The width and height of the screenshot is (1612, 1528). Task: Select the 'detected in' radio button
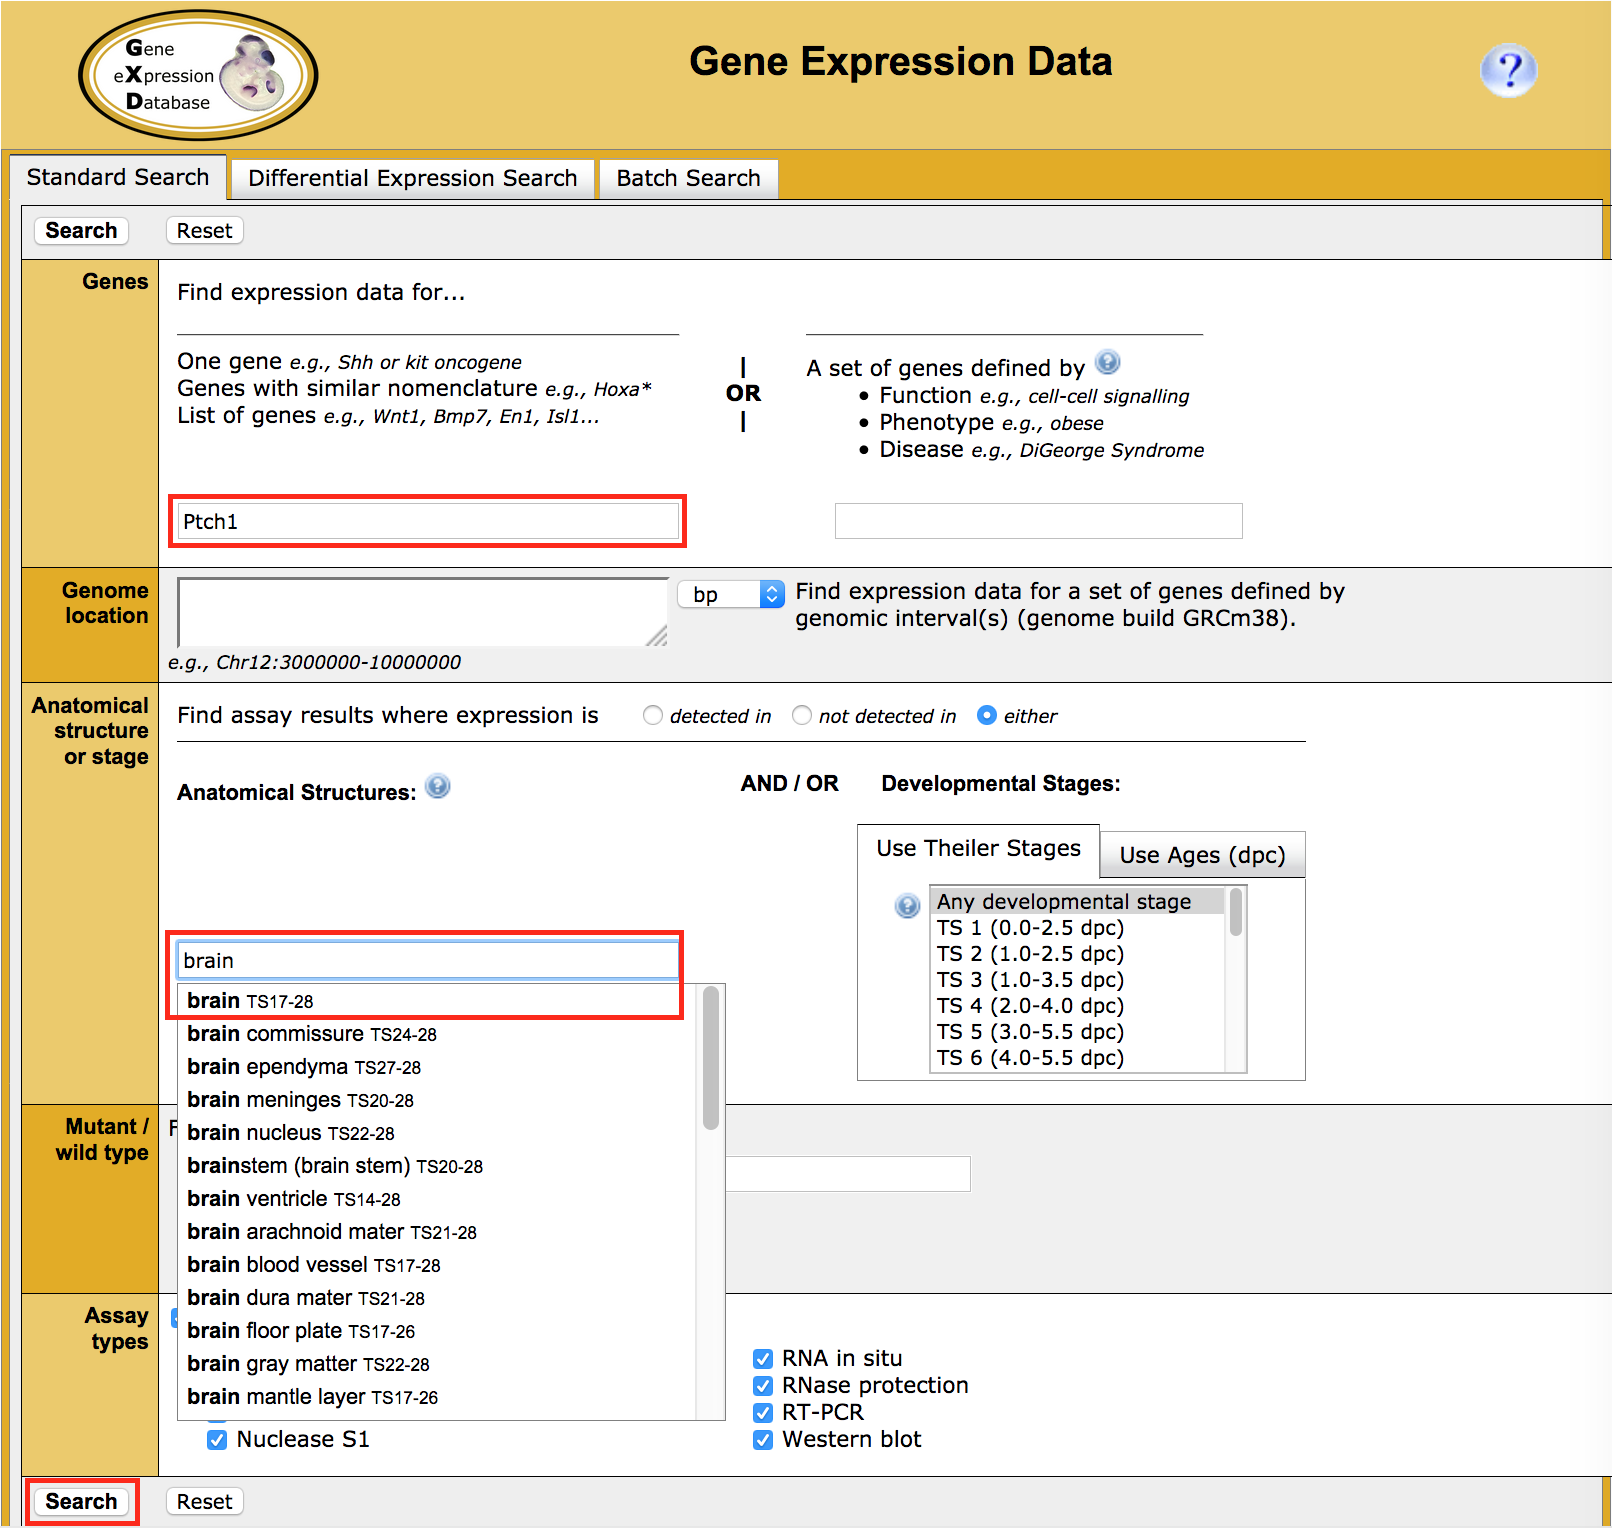pyautogui.click(x=653, y=716)
